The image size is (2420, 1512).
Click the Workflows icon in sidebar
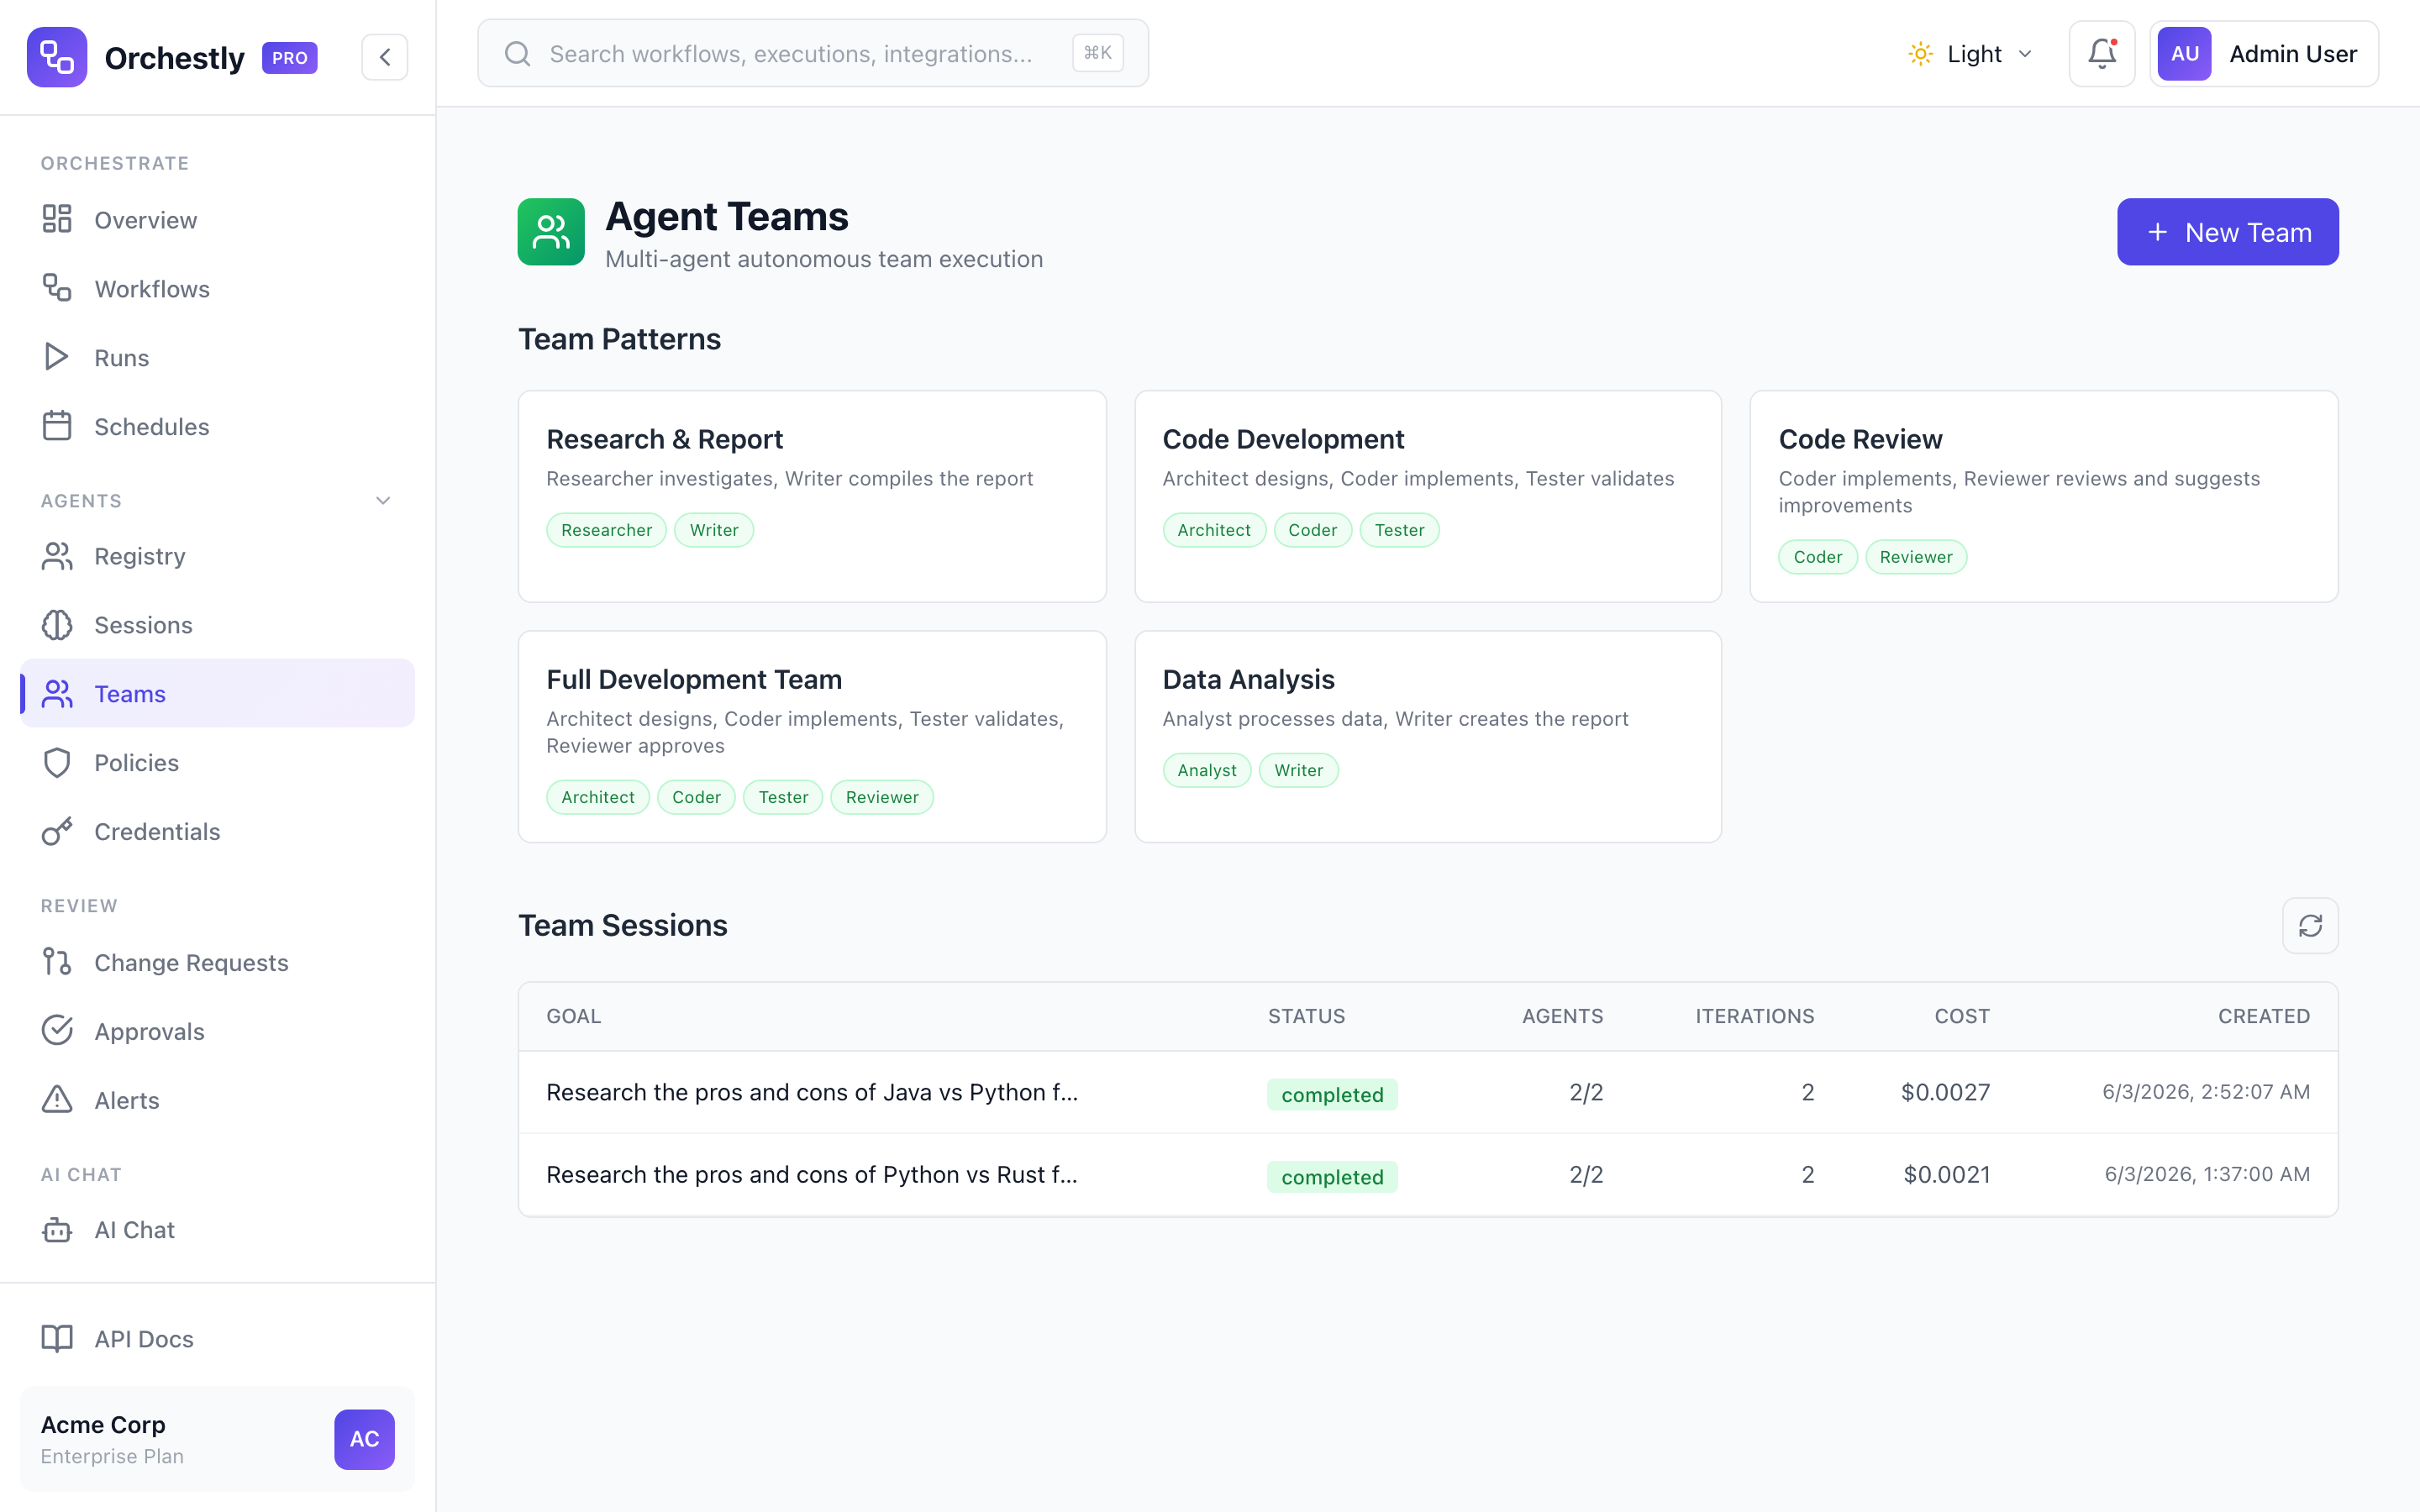[x=57, y=288]
